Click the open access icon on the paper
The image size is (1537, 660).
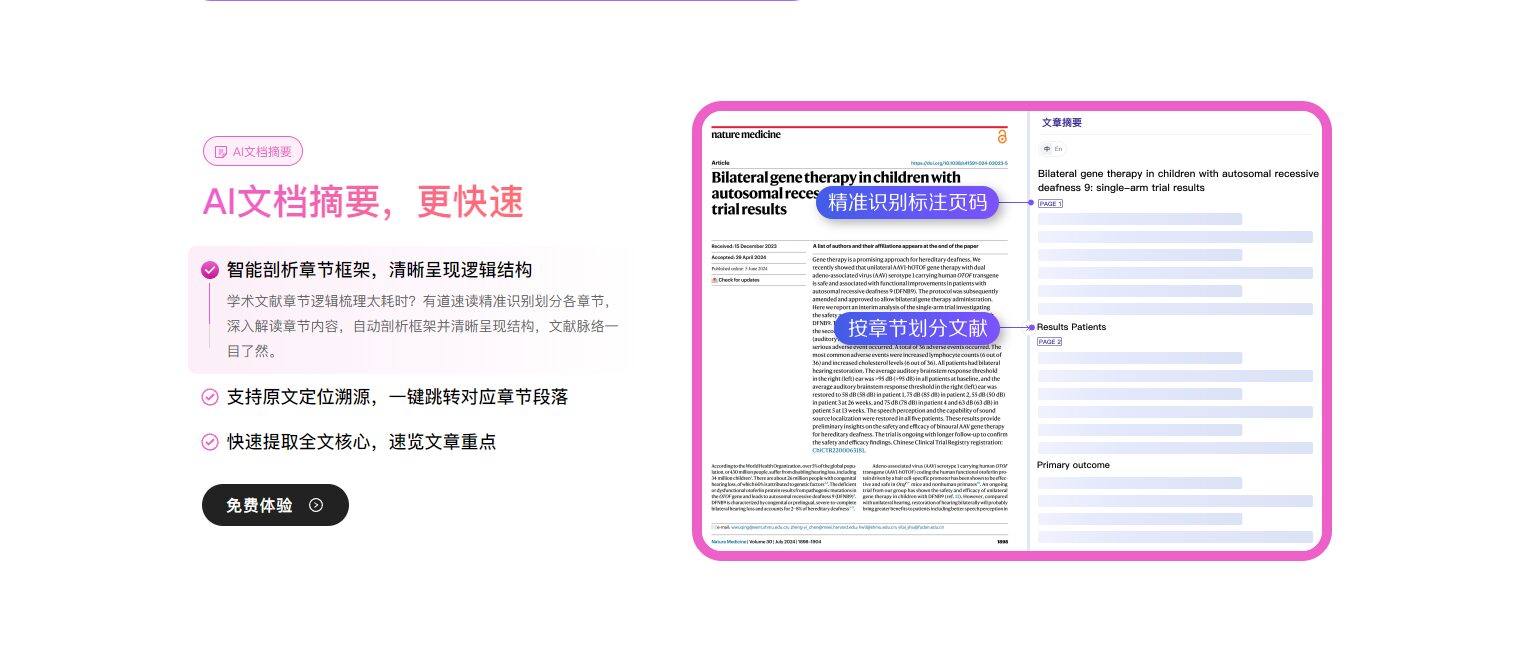[1002, 136]
